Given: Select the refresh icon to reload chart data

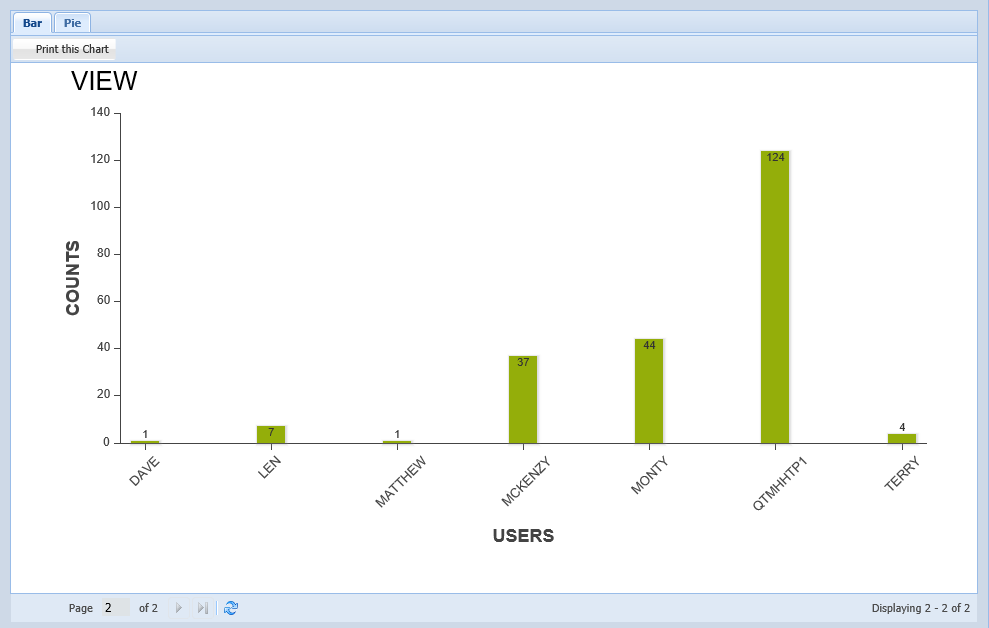Looking at the screenshot, I should (x=231, y=607).
